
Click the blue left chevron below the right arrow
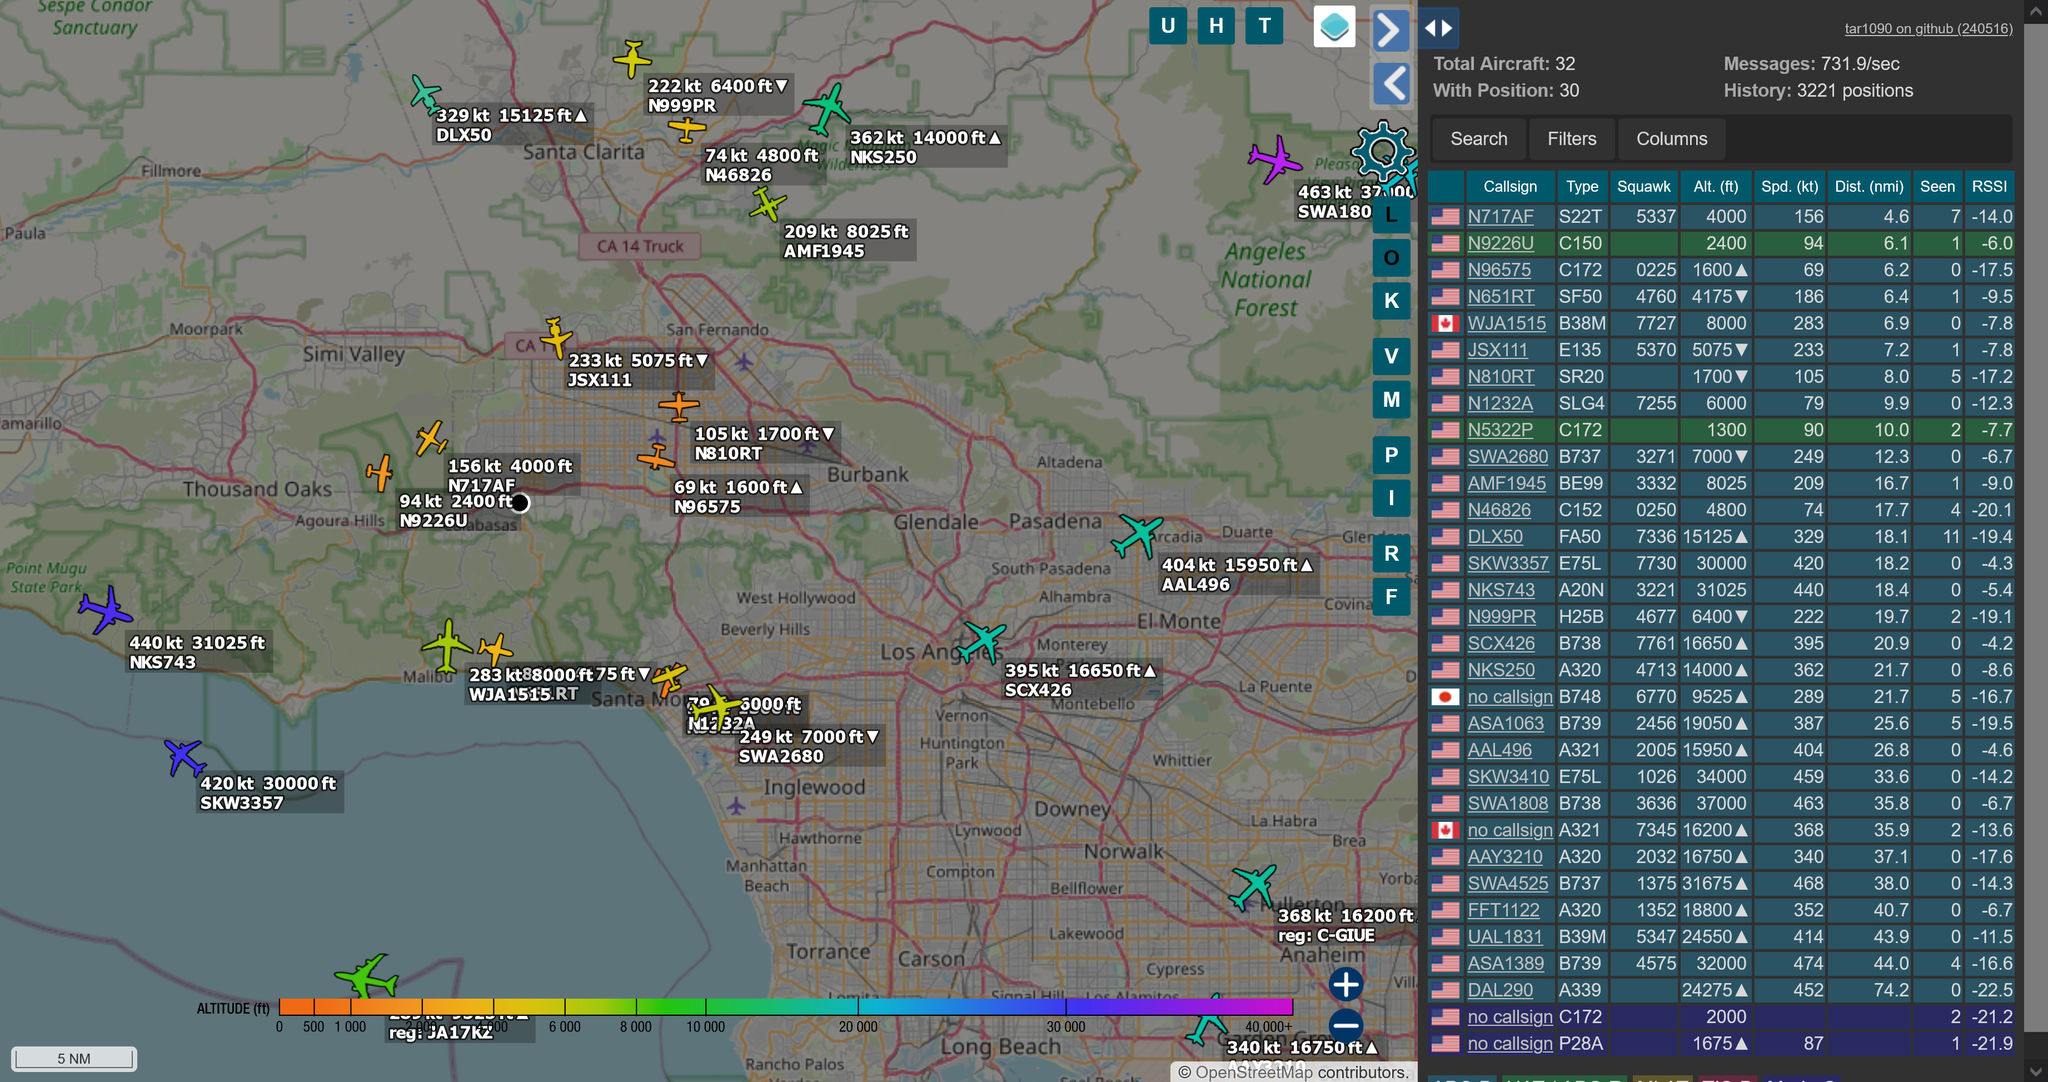(x=1391, y=83)
